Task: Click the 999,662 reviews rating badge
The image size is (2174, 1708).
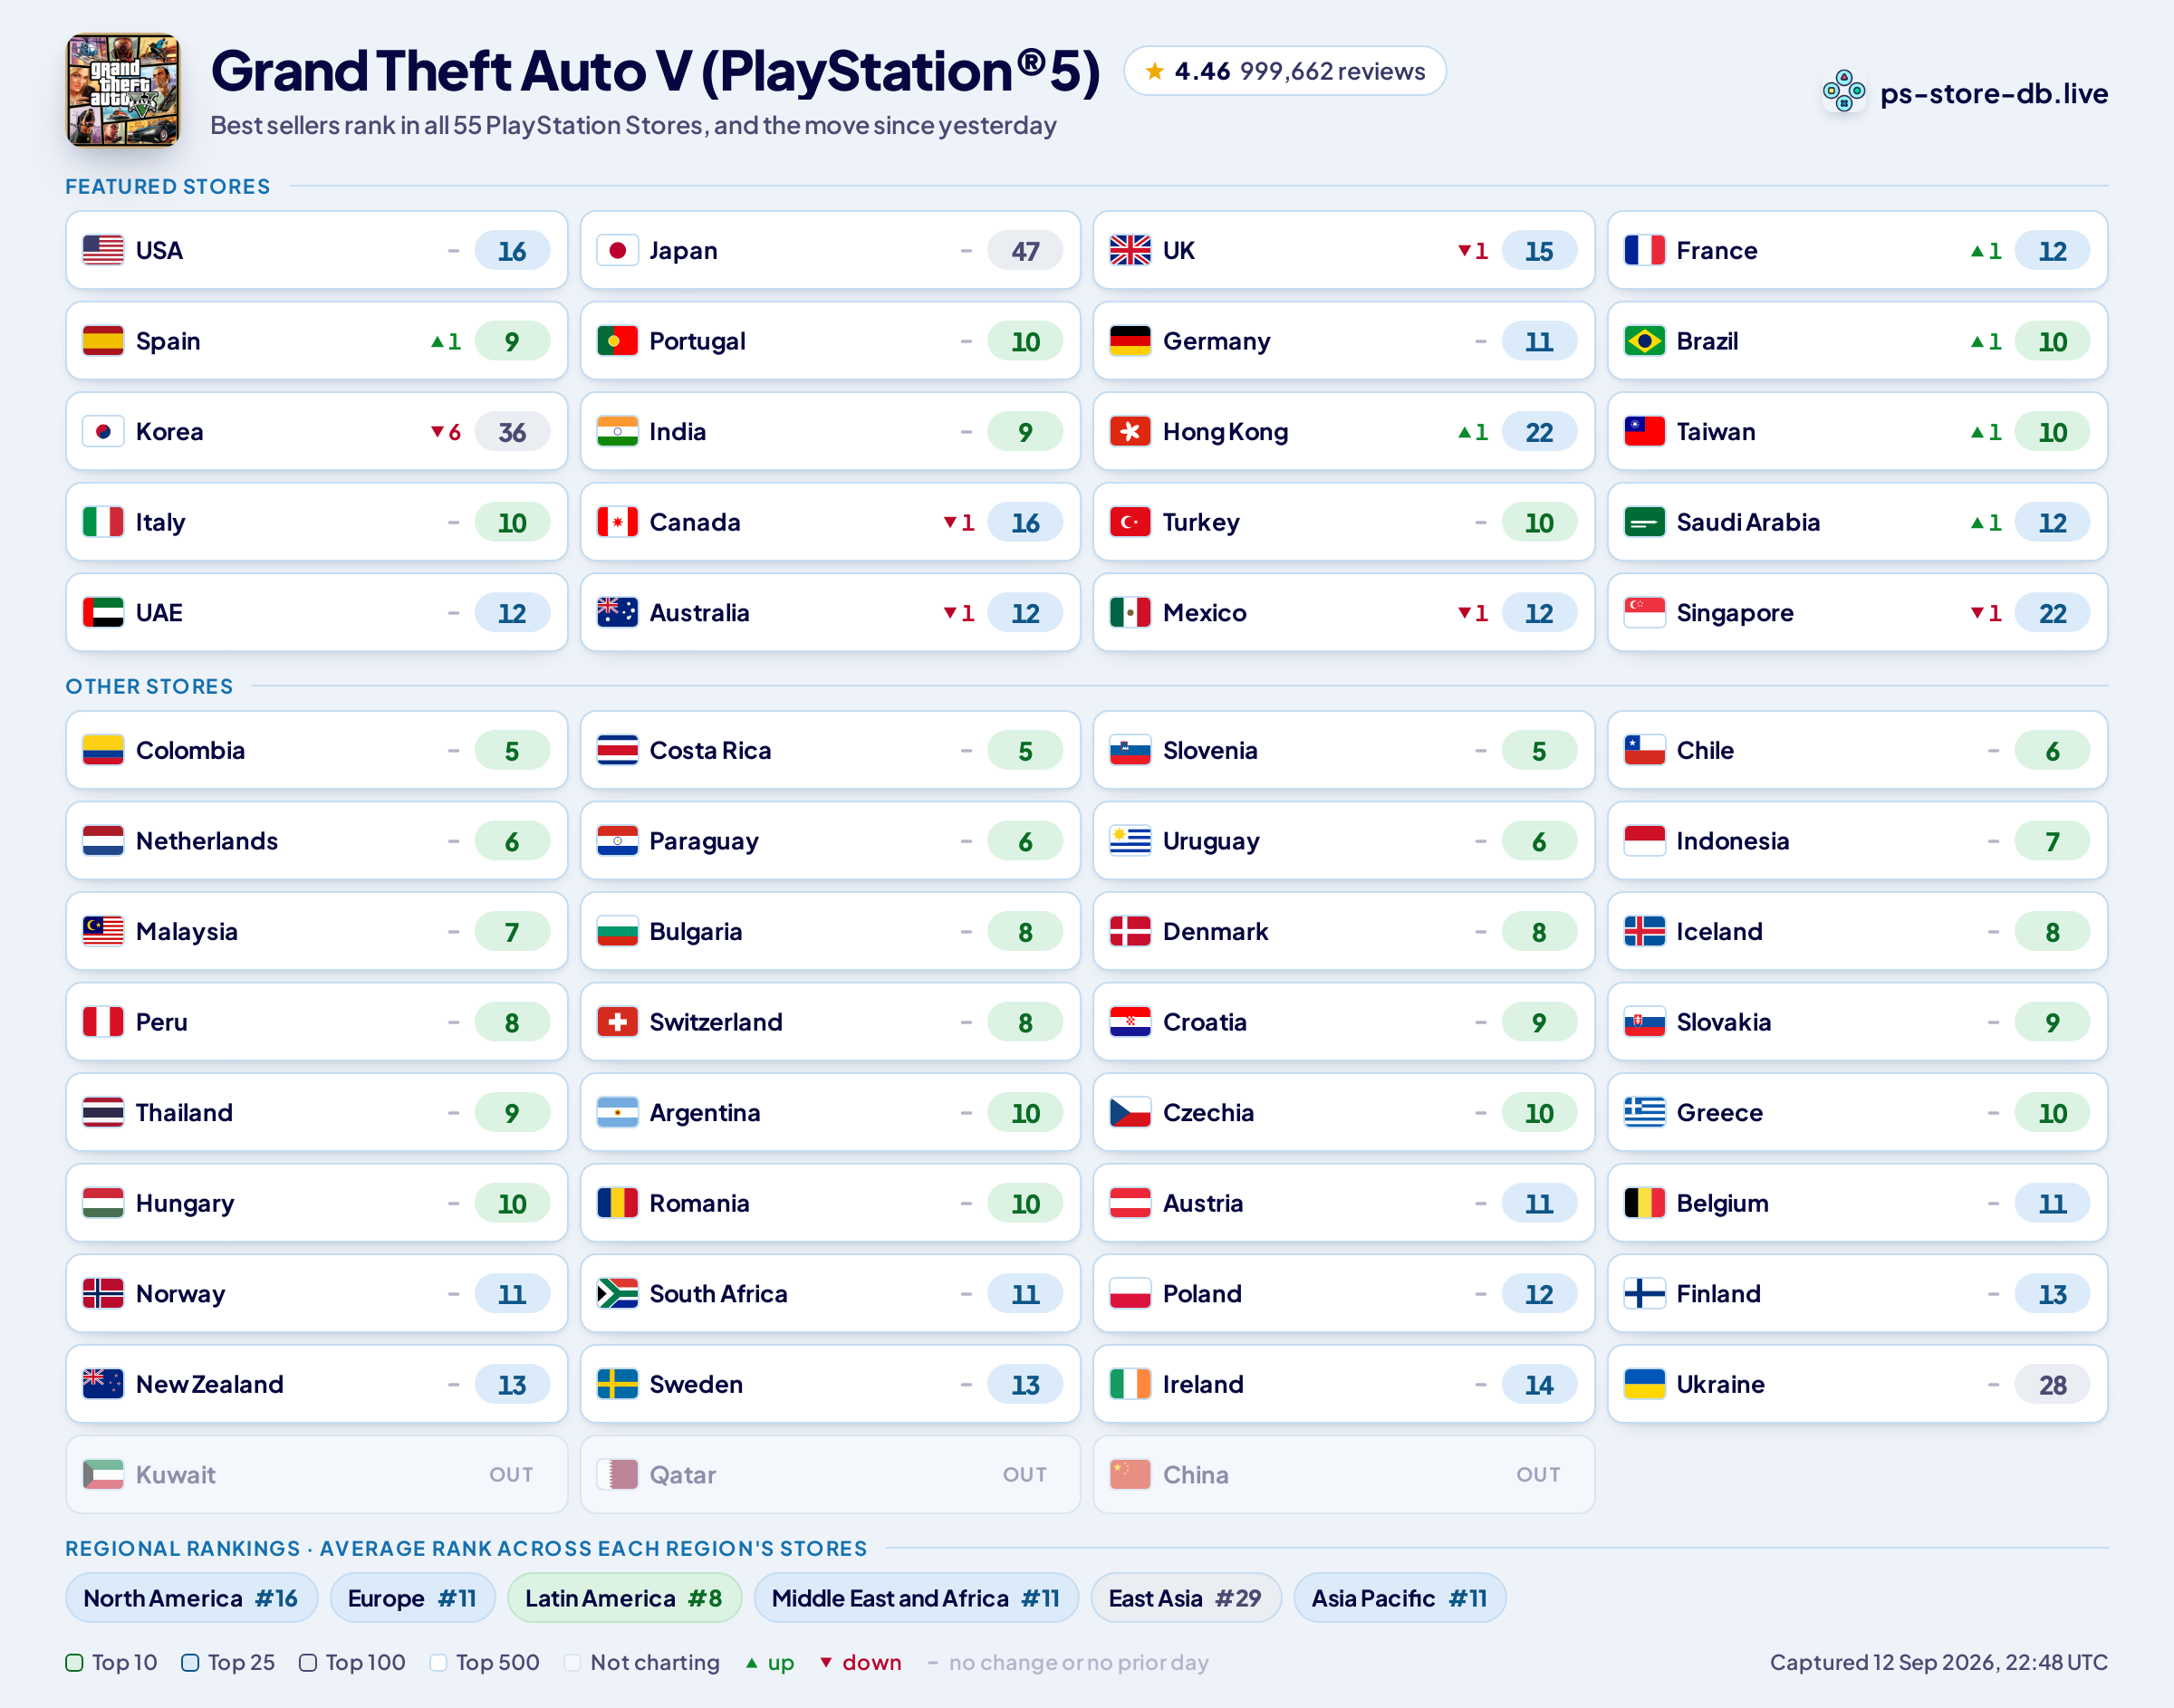Action: click(x=1284, y=71)
